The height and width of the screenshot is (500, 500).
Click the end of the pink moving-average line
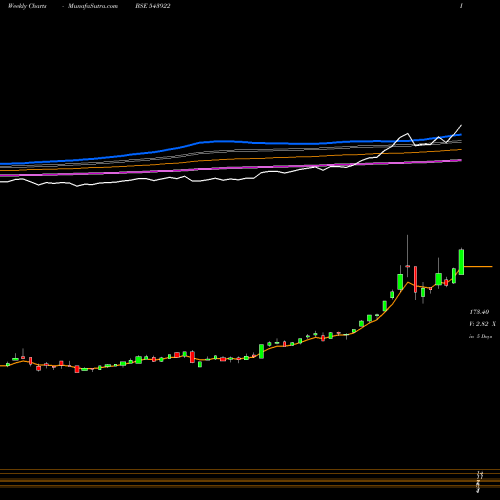click(x=460, y=160)
